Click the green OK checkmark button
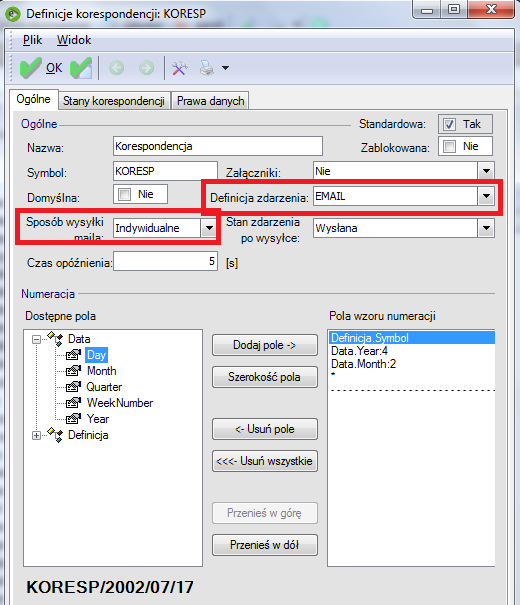This screenshot has height=605, width=520. tap(41, 68)
